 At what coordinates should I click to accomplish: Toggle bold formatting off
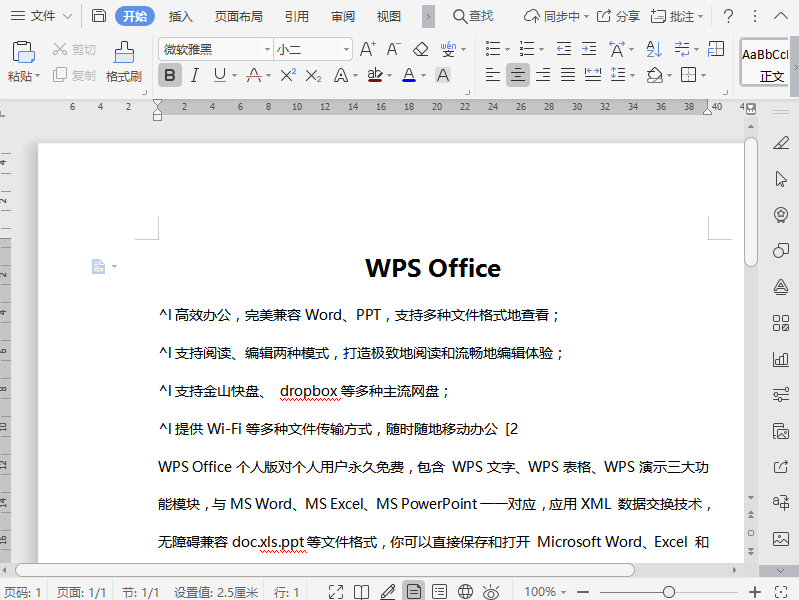coord(169,75)
